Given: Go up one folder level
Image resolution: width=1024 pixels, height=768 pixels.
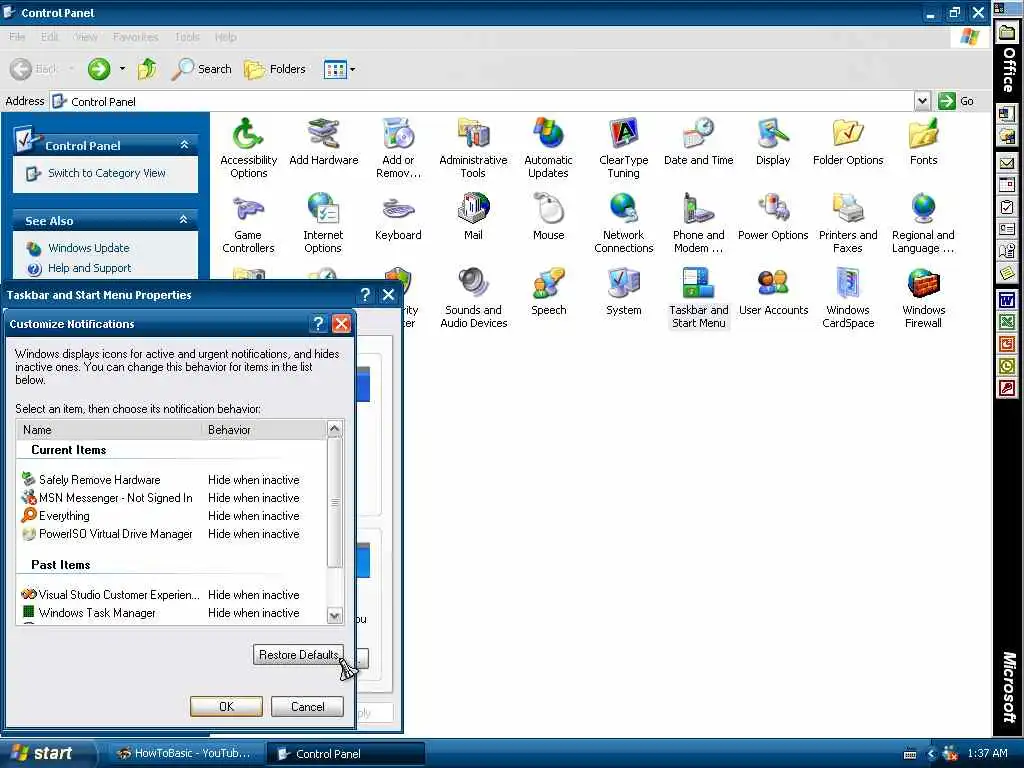Looking at the screenshot, I should (148, 69).
